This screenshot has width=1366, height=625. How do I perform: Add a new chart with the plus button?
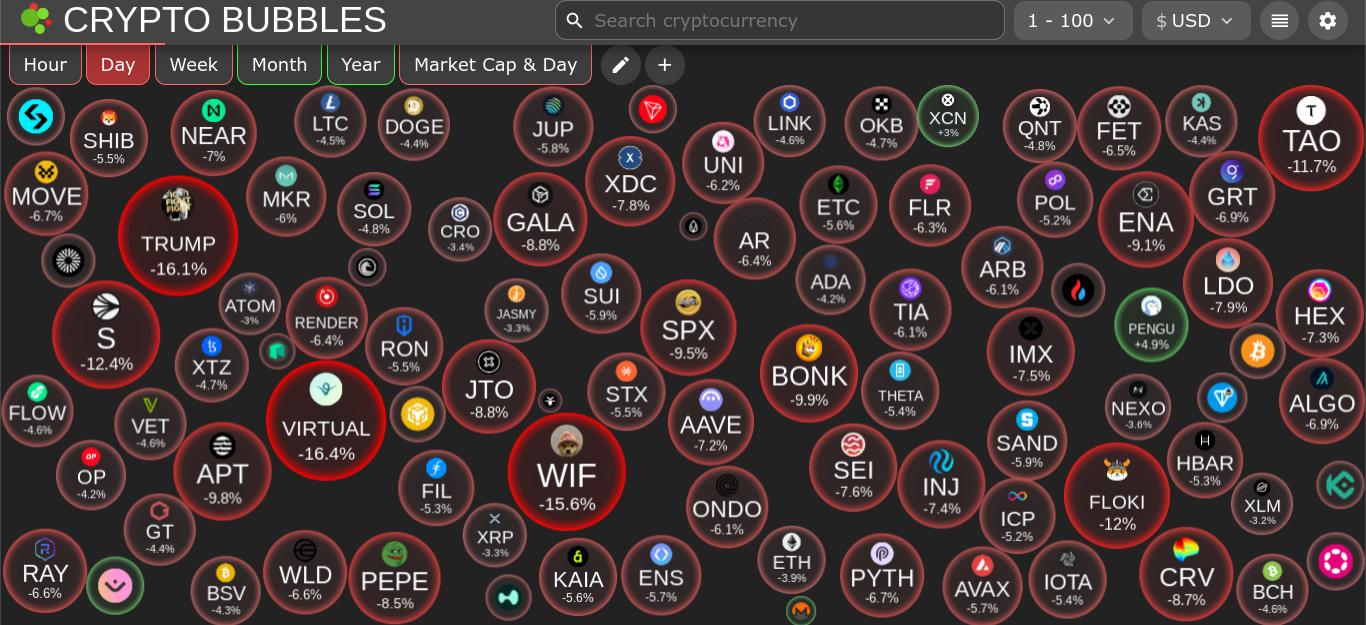tap(665, 65)
